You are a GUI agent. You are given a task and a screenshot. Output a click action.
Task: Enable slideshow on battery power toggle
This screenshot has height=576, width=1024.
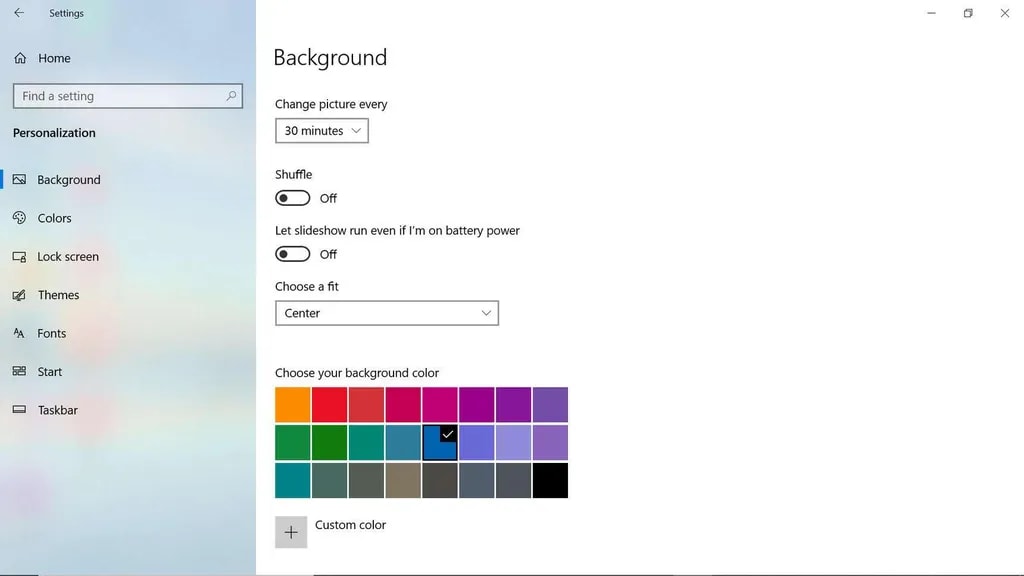coord(293,254)
